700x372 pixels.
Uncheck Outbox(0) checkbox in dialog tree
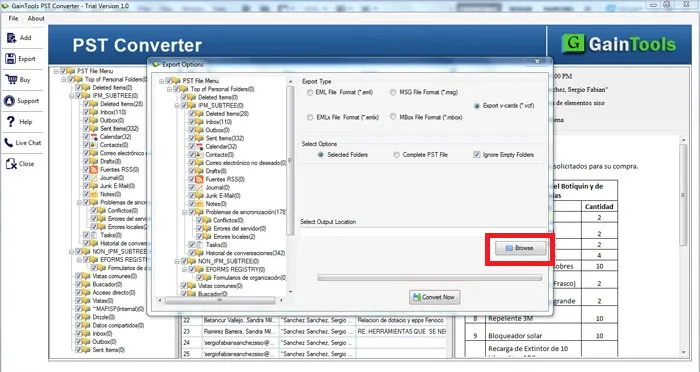192,130
